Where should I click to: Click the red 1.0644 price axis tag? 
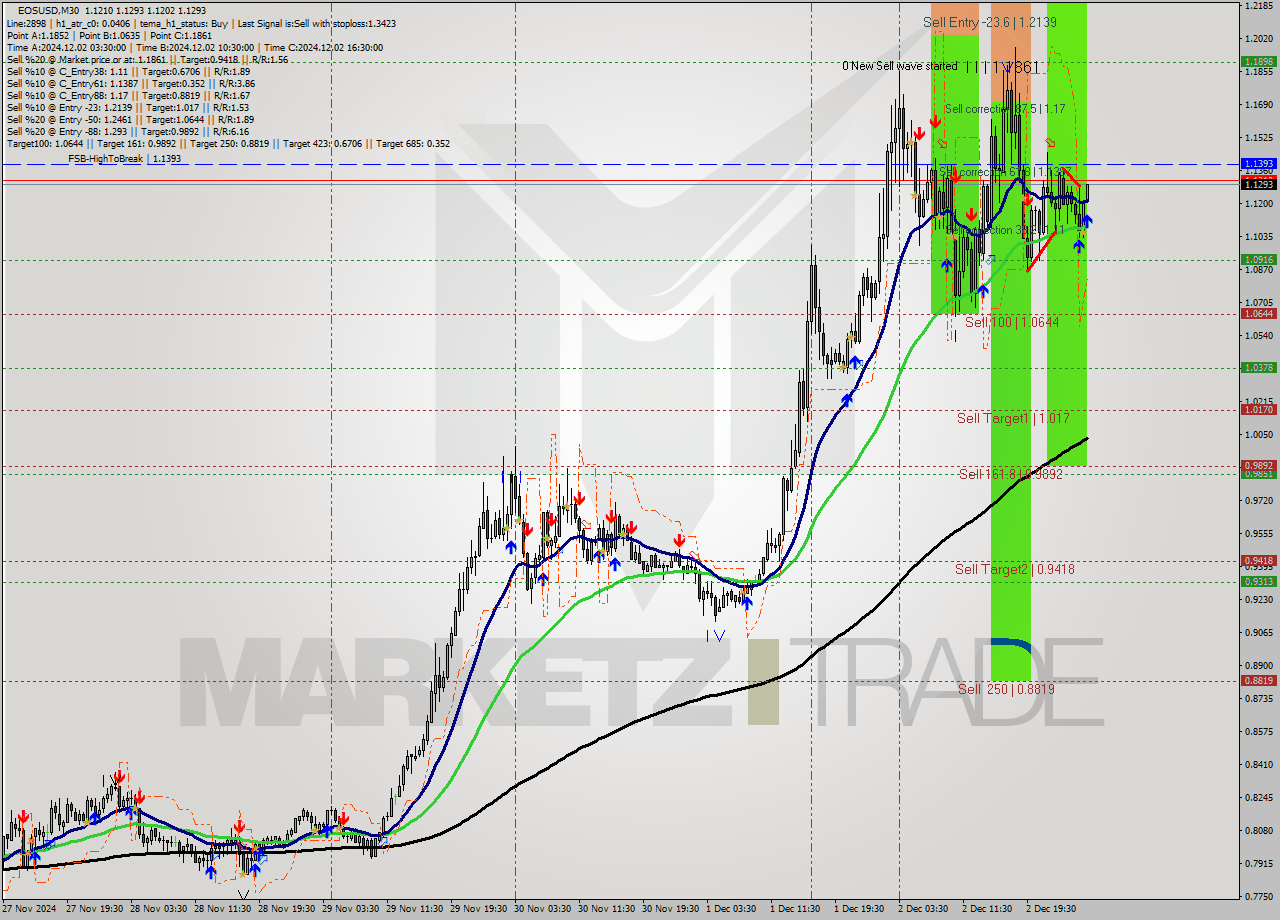pyautogui.click(x=1258, y=313)
